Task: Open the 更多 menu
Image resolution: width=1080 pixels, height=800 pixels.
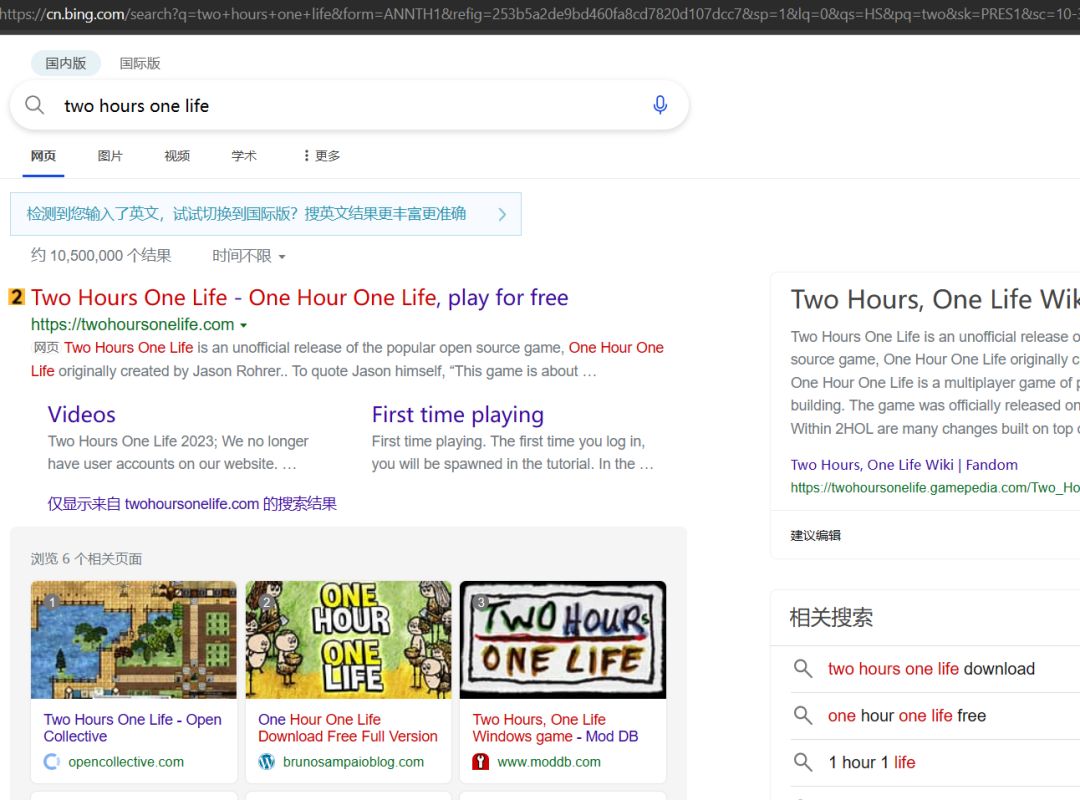Action: pos(321,156)
